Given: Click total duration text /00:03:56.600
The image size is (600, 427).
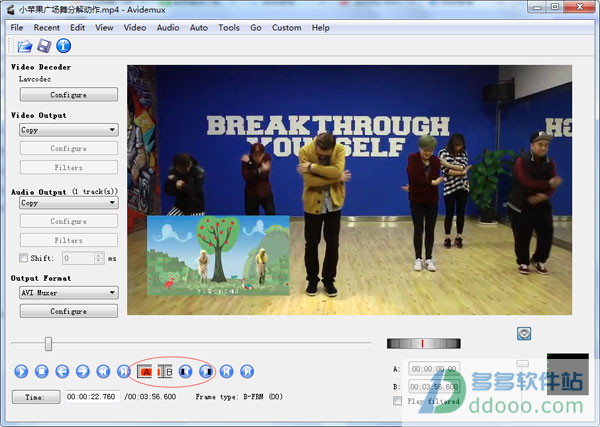Looking at the screenshot, I should click(x=150, y=397).
